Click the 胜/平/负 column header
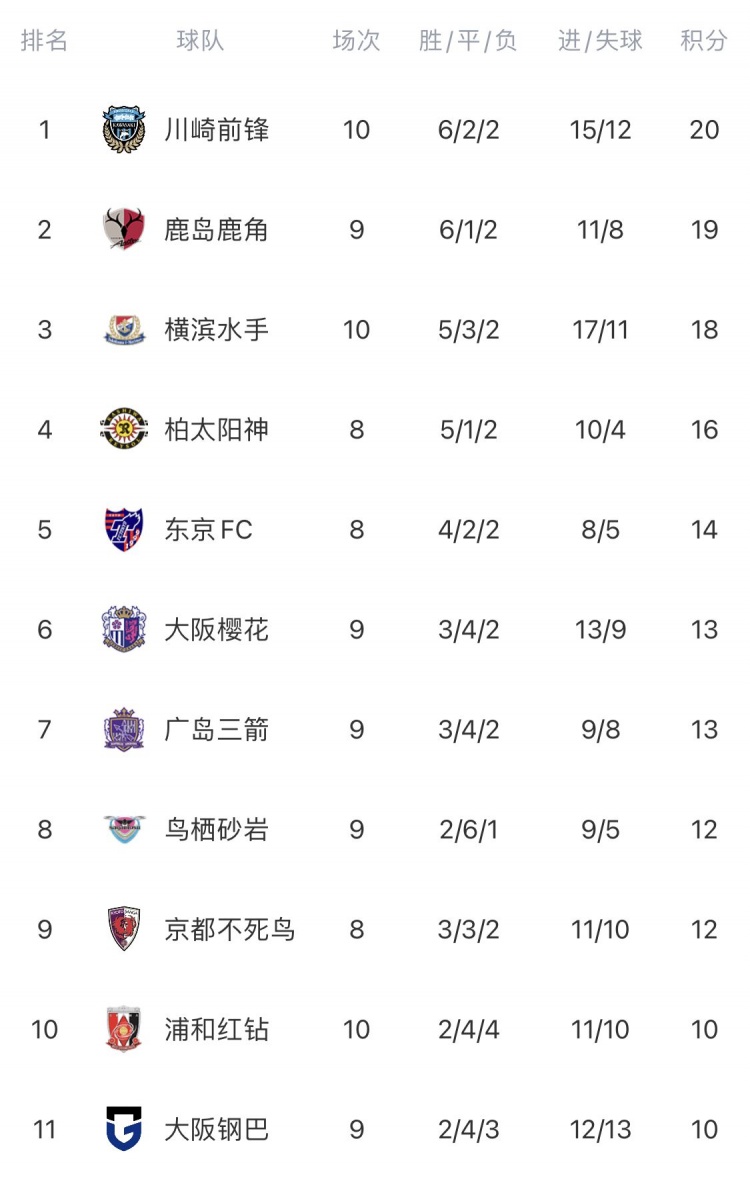Viewport: 750px width, 1181px height. tap(468, 40)
